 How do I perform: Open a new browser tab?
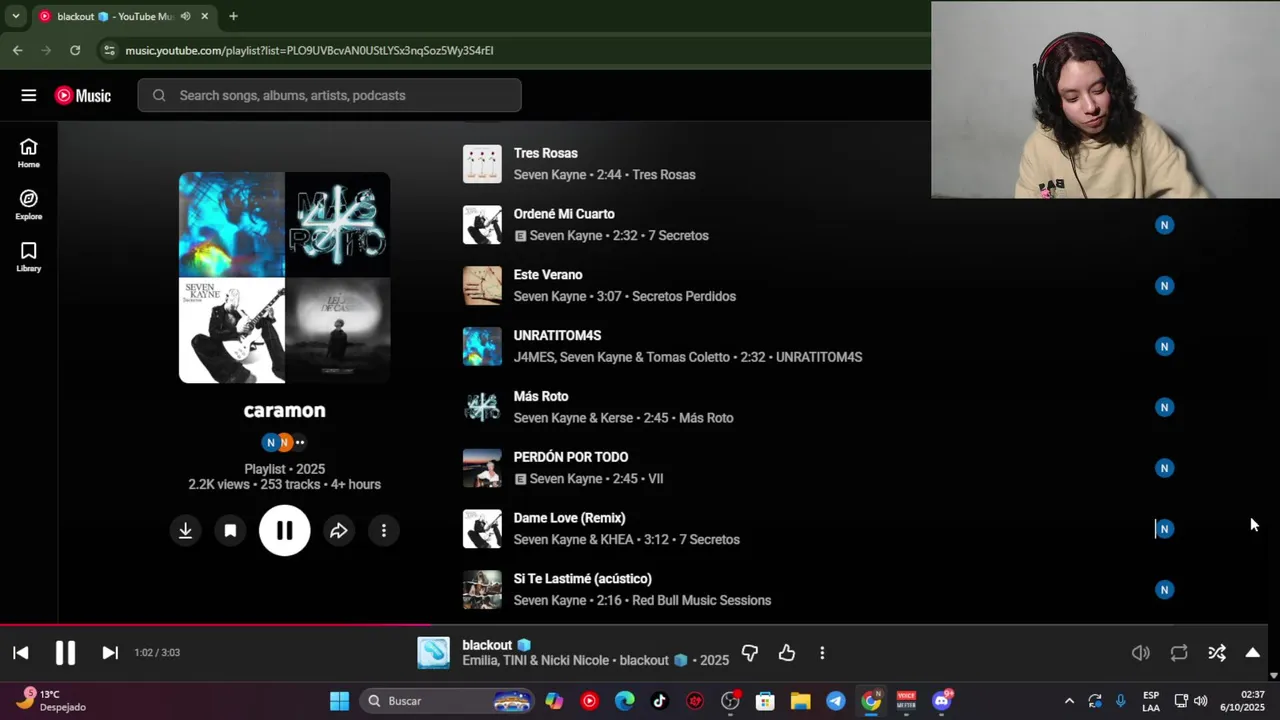click(233, 16)
